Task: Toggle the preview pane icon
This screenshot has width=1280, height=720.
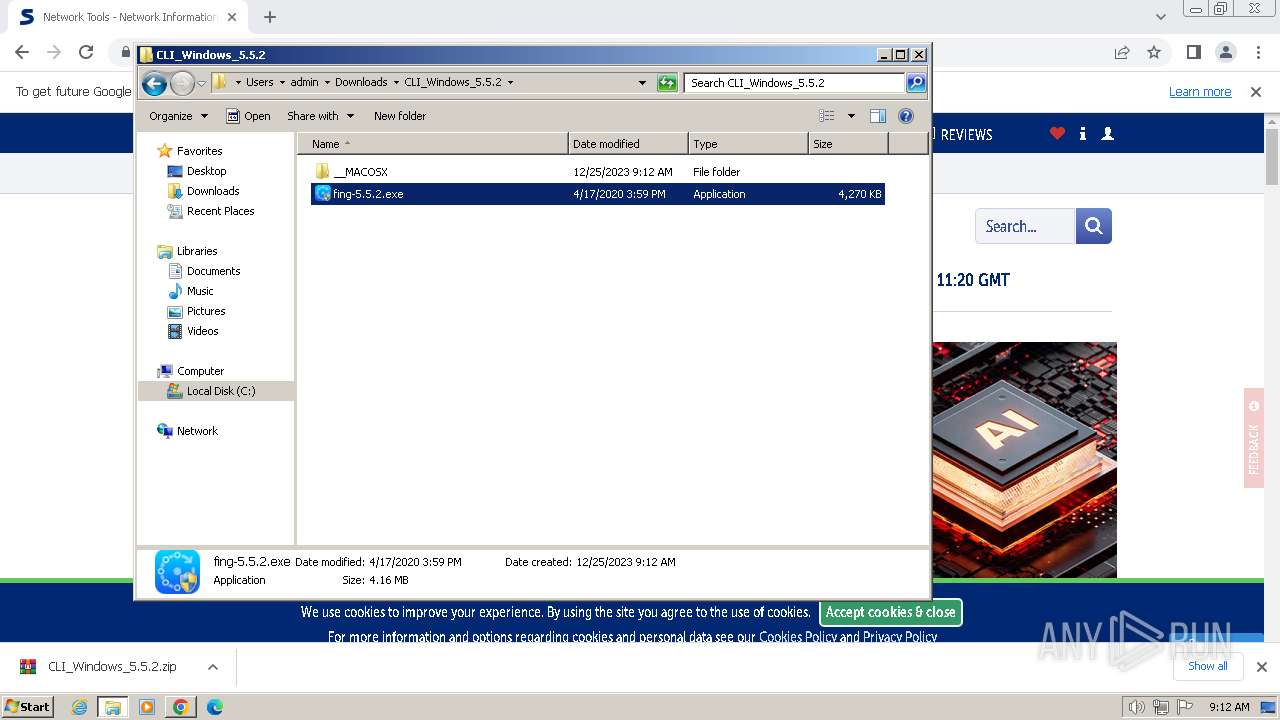Action: tap(878, 116)
